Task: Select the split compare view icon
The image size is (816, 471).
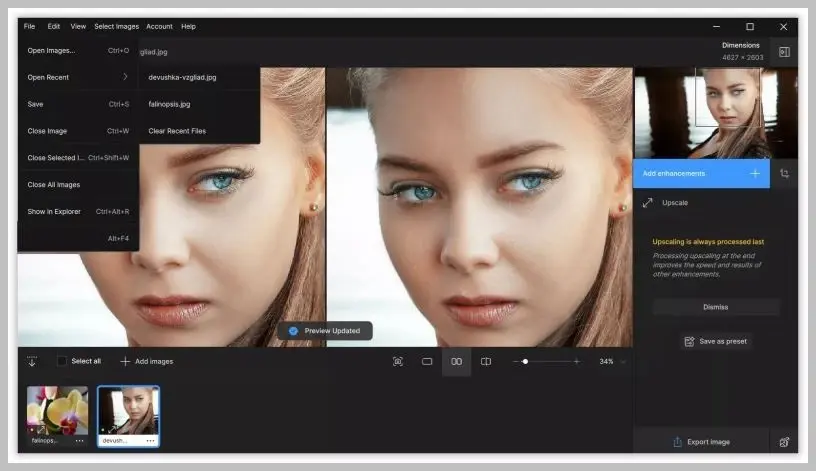Action: click(486, 361)
